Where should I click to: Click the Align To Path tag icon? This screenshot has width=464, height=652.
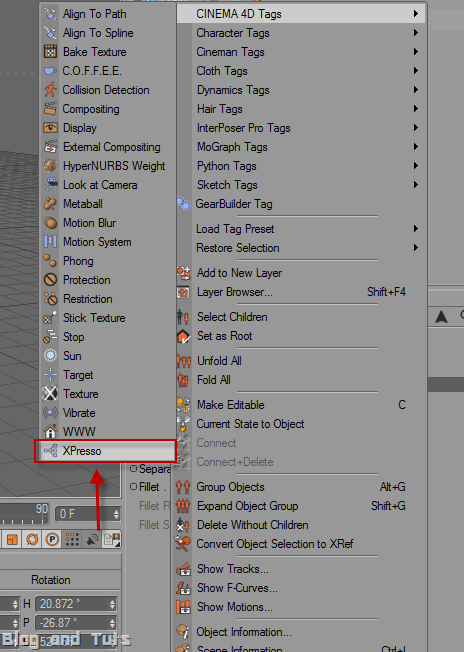[x=50, y=14]
